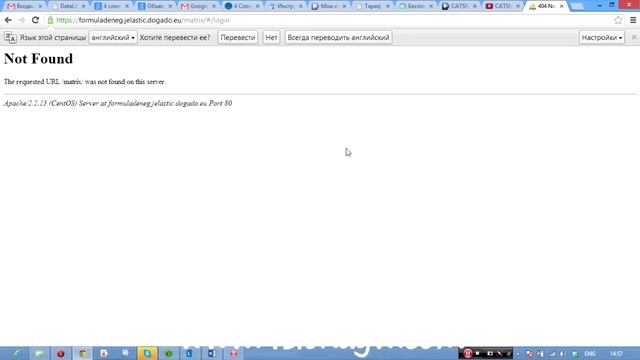The width and height of the screenshot is (640, 360).
Task: Switch to the DataLi tab
Action: [x=67, y=6]
